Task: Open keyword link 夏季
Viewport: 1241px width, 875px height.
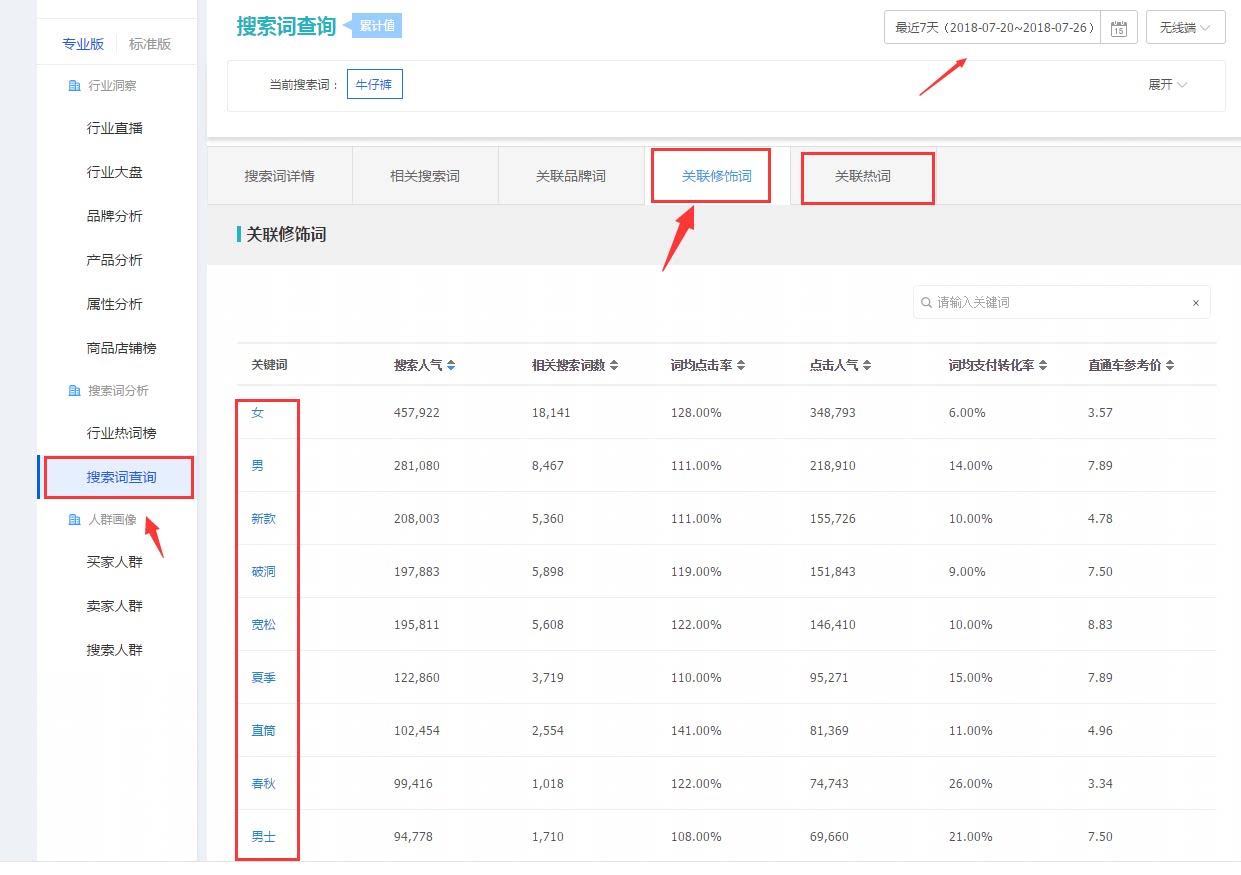Action: (263, 678)
